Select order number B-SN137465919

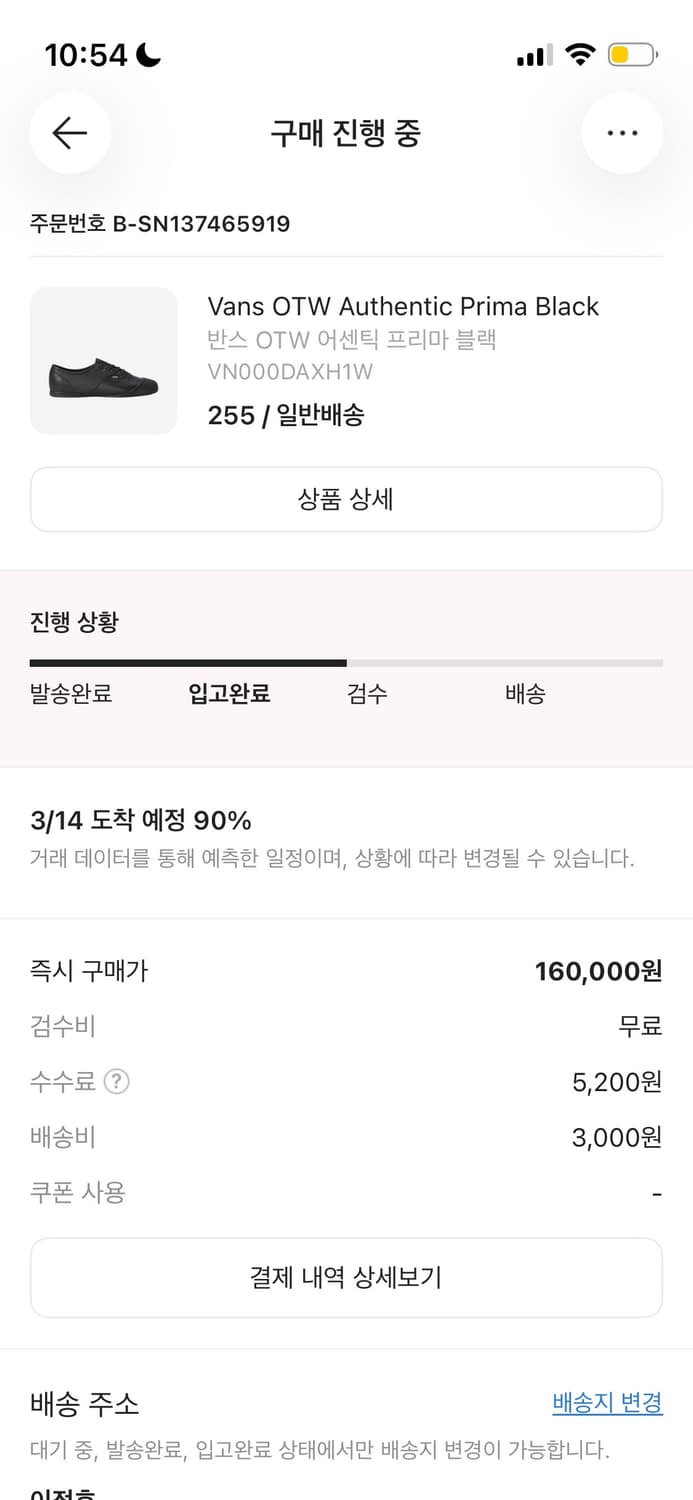click(159, 224)
